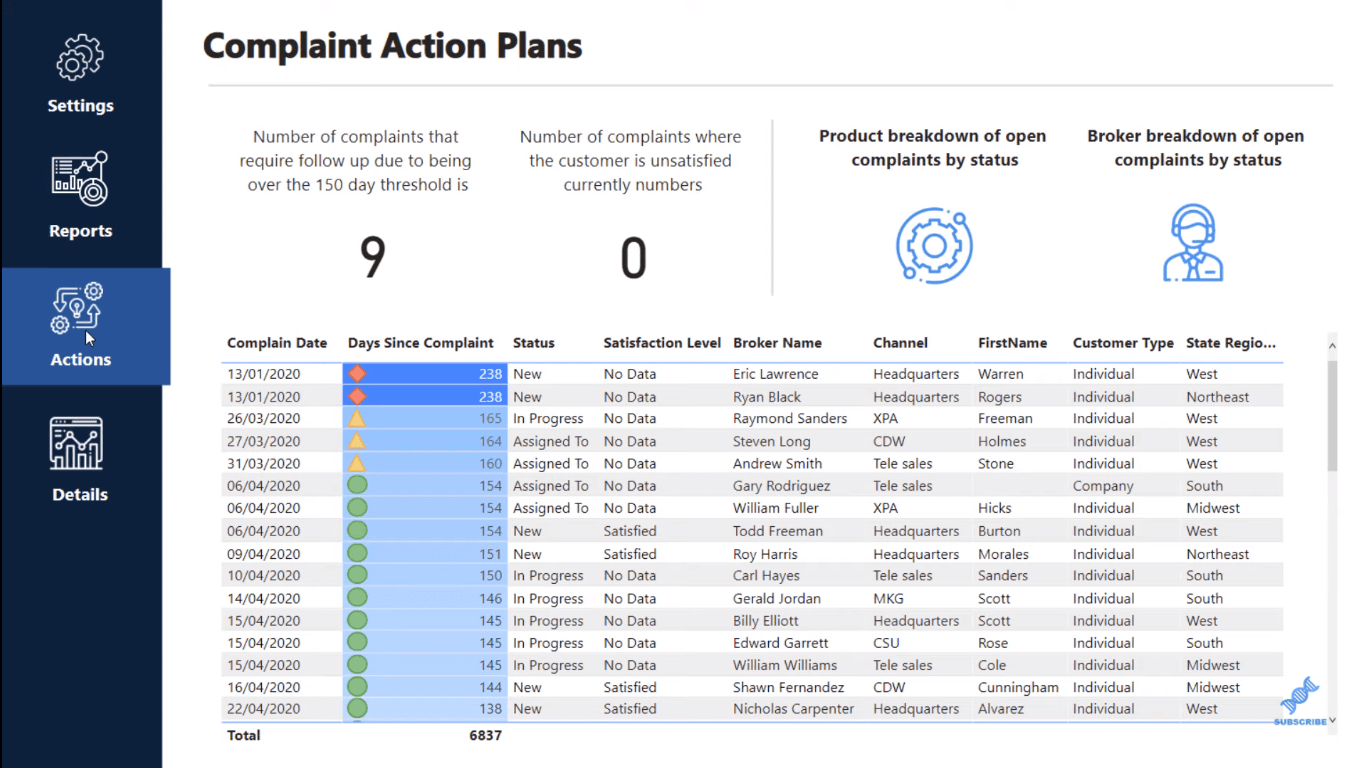Sort by Broker Name column header

click(x=777, y=343)
